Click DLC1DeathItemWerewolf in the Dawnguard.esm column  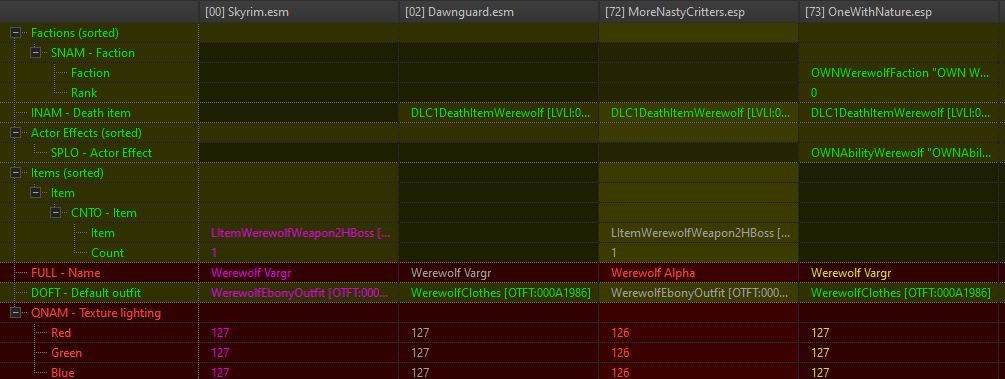click(x=499, y=113)
